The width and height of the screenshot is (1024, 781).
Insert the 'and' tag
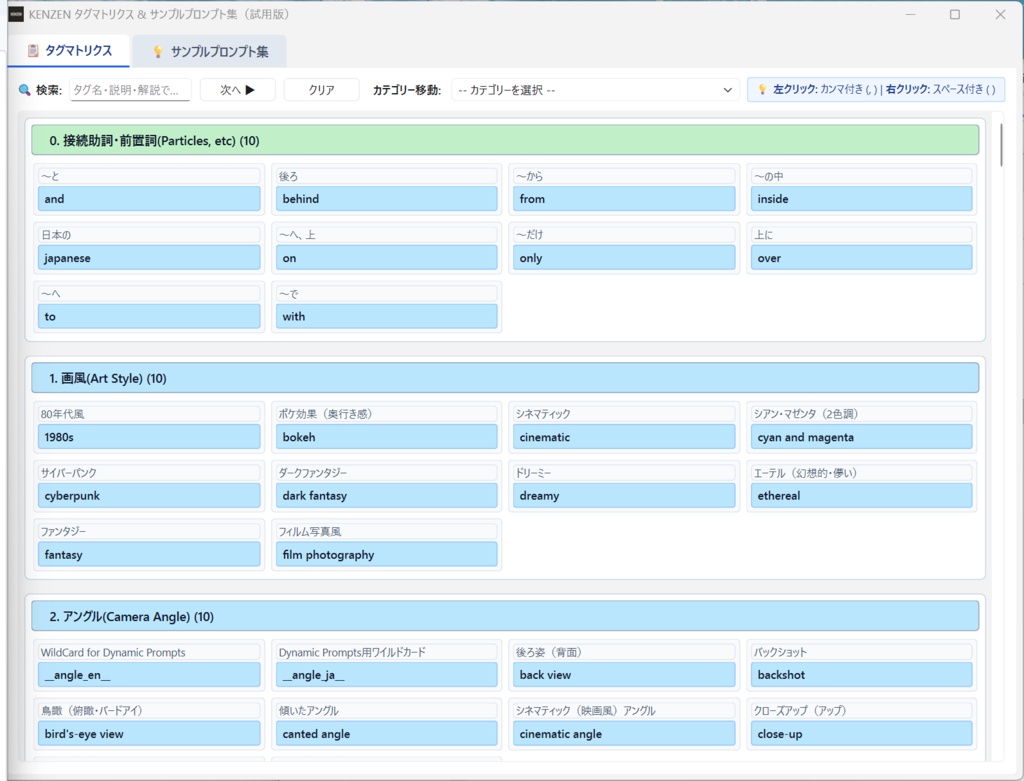point(149,199)
